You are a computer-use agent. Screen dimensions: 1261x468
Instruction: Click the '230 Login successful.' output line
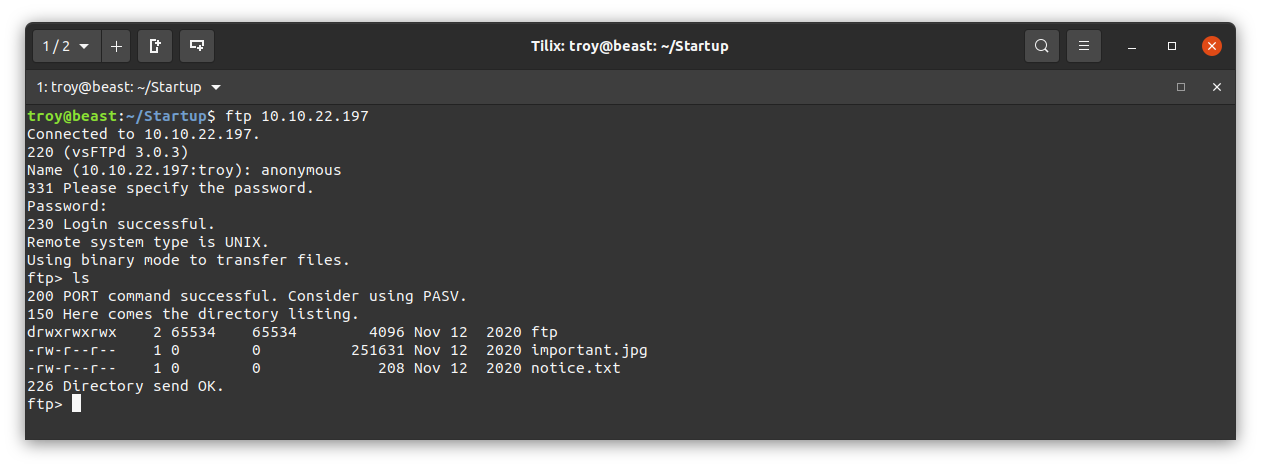121,224
